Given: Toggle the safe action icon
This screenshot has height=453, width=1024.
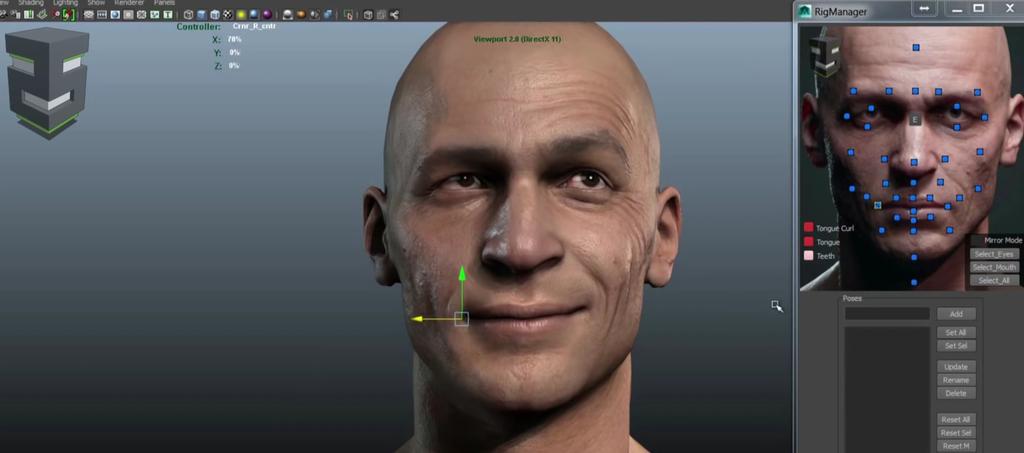Looking at the screenshot, I should point(155,14).
